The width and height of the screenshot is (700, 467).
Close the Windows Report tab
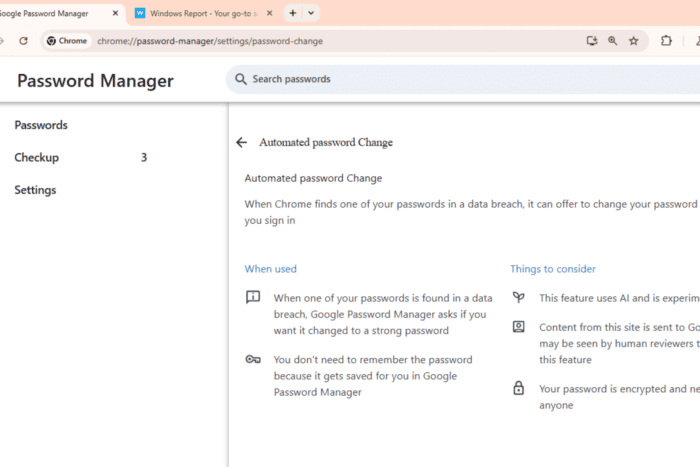coord(270,13)
